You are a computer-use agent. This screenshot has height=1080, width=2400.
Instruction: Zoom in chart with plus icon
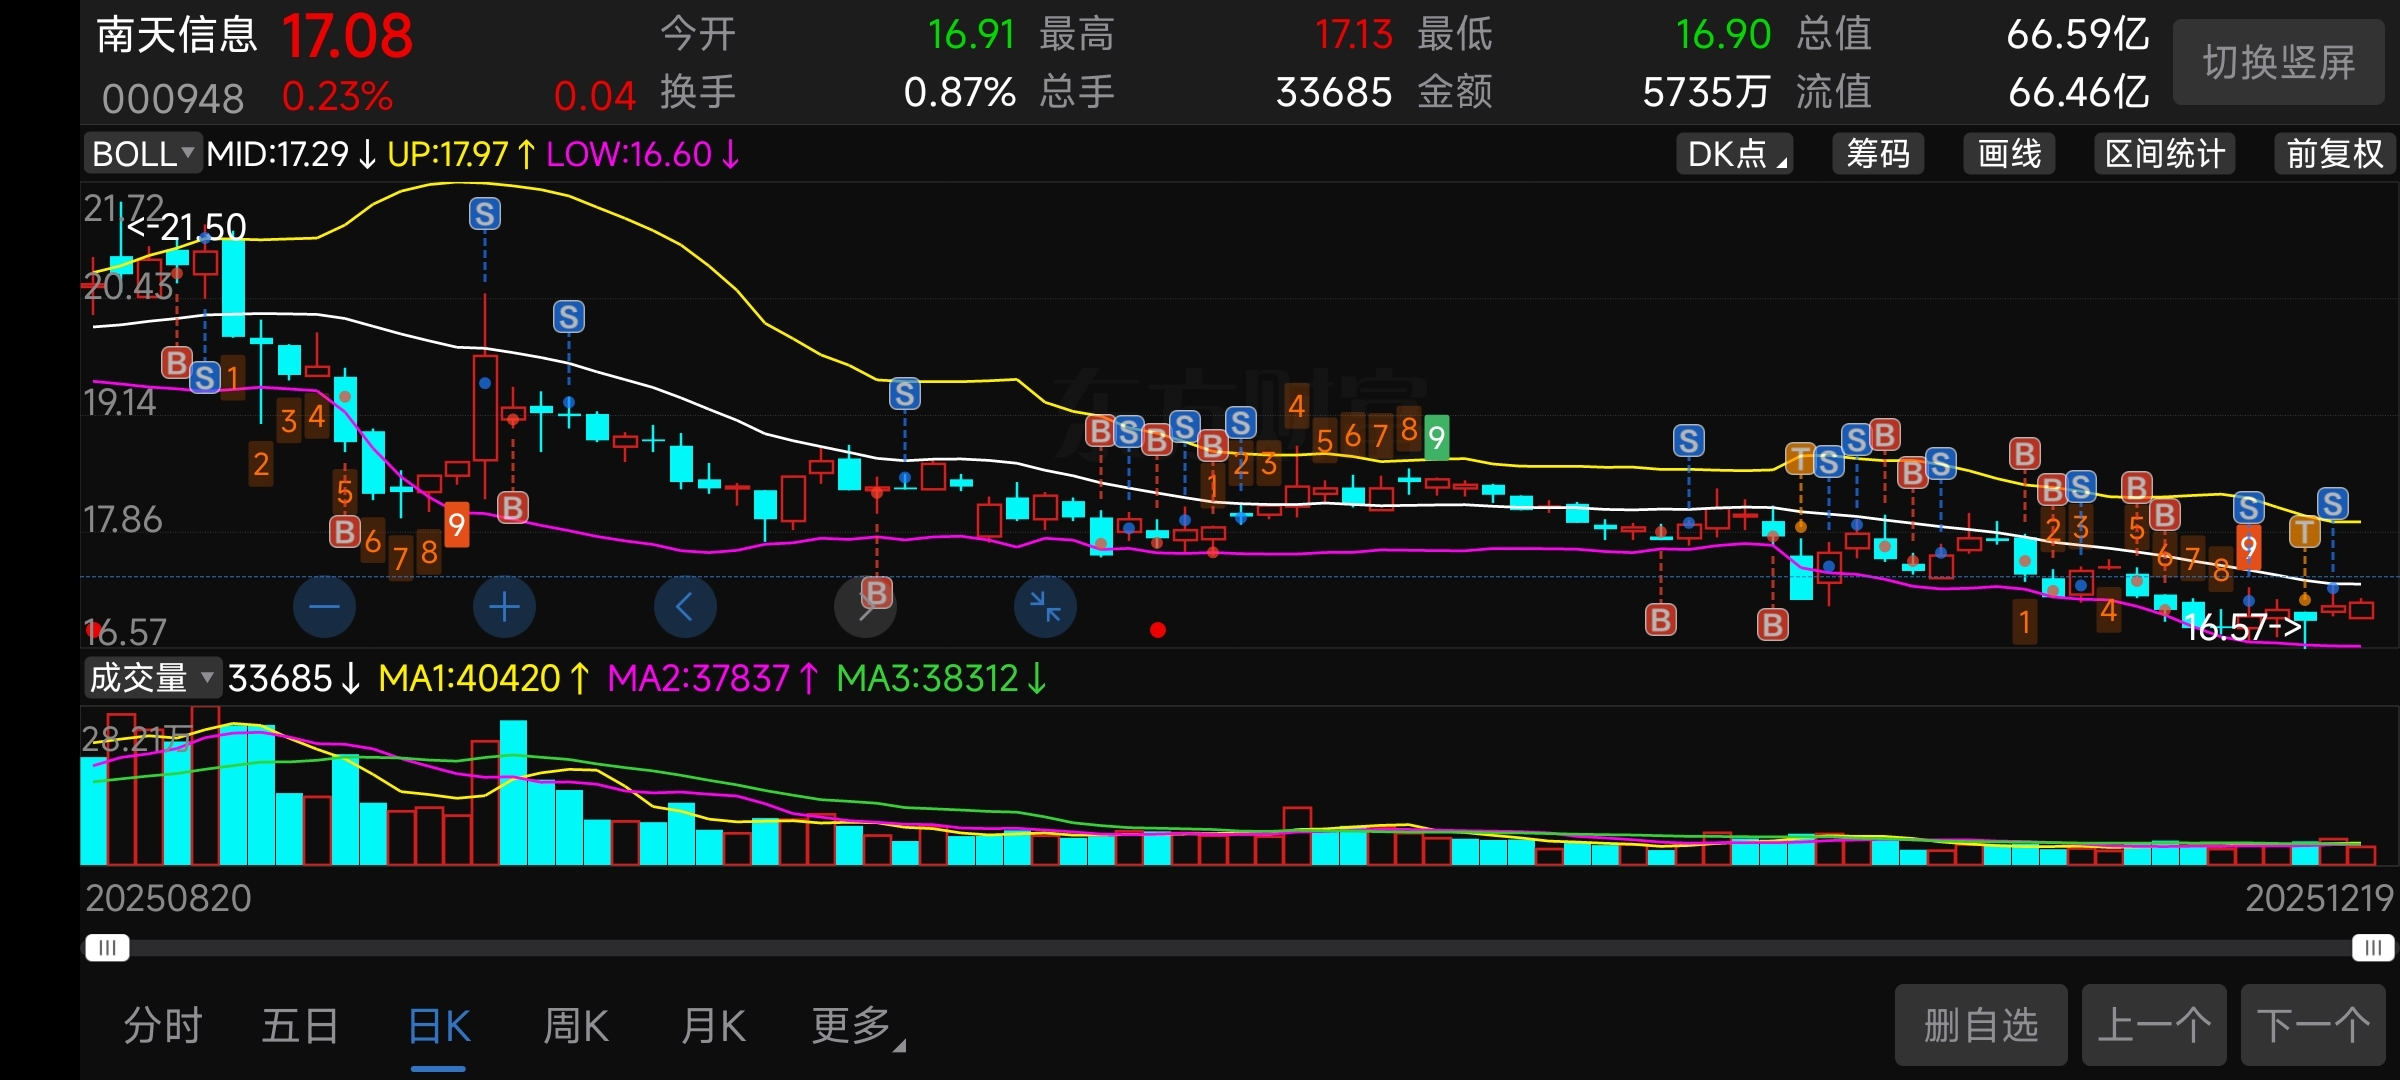tap(504, 607)
